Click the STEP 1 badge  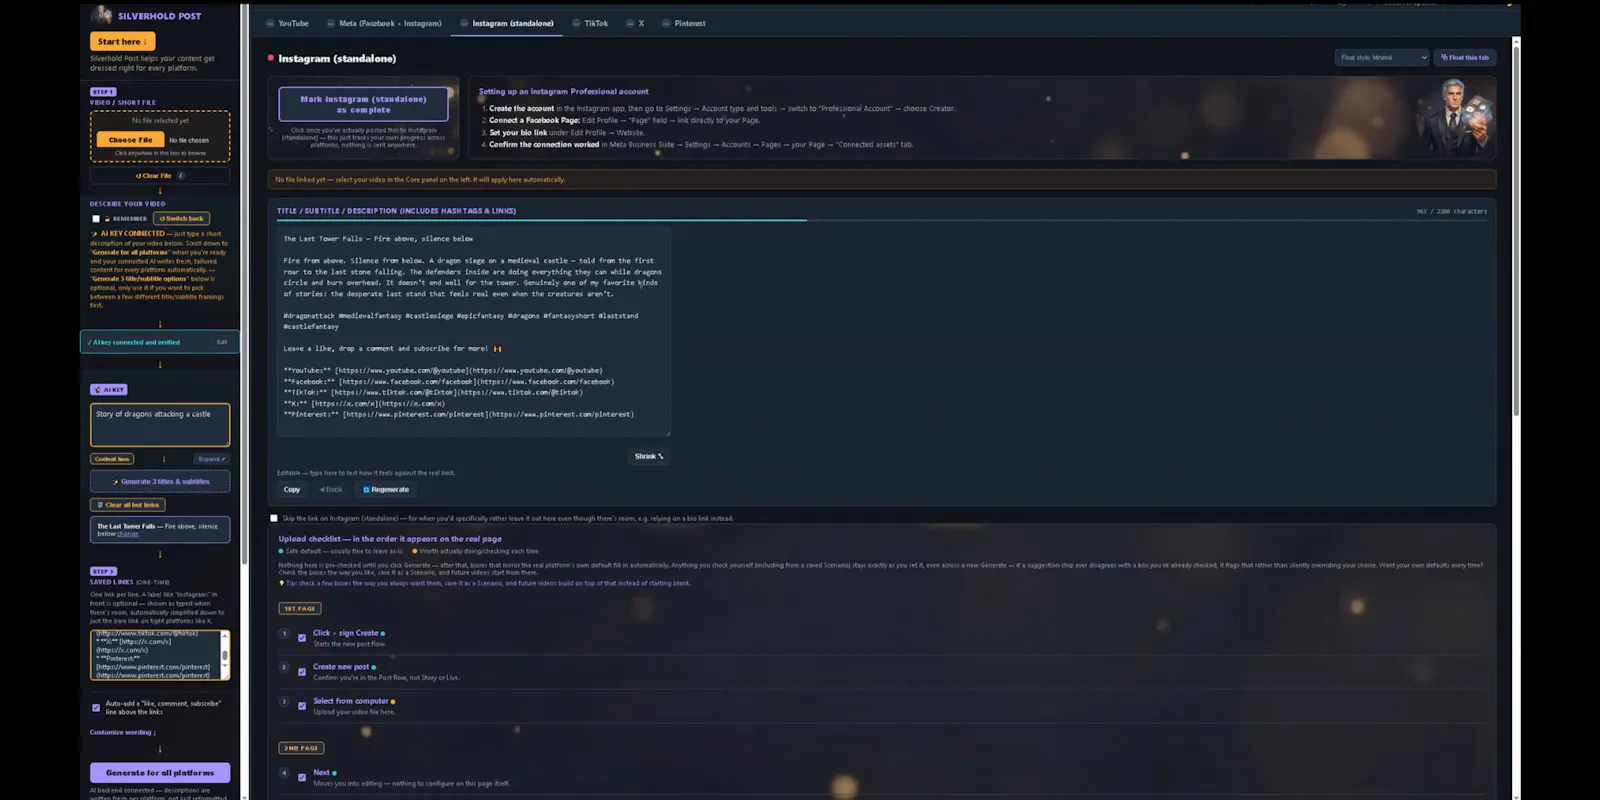tap(103, 92)
